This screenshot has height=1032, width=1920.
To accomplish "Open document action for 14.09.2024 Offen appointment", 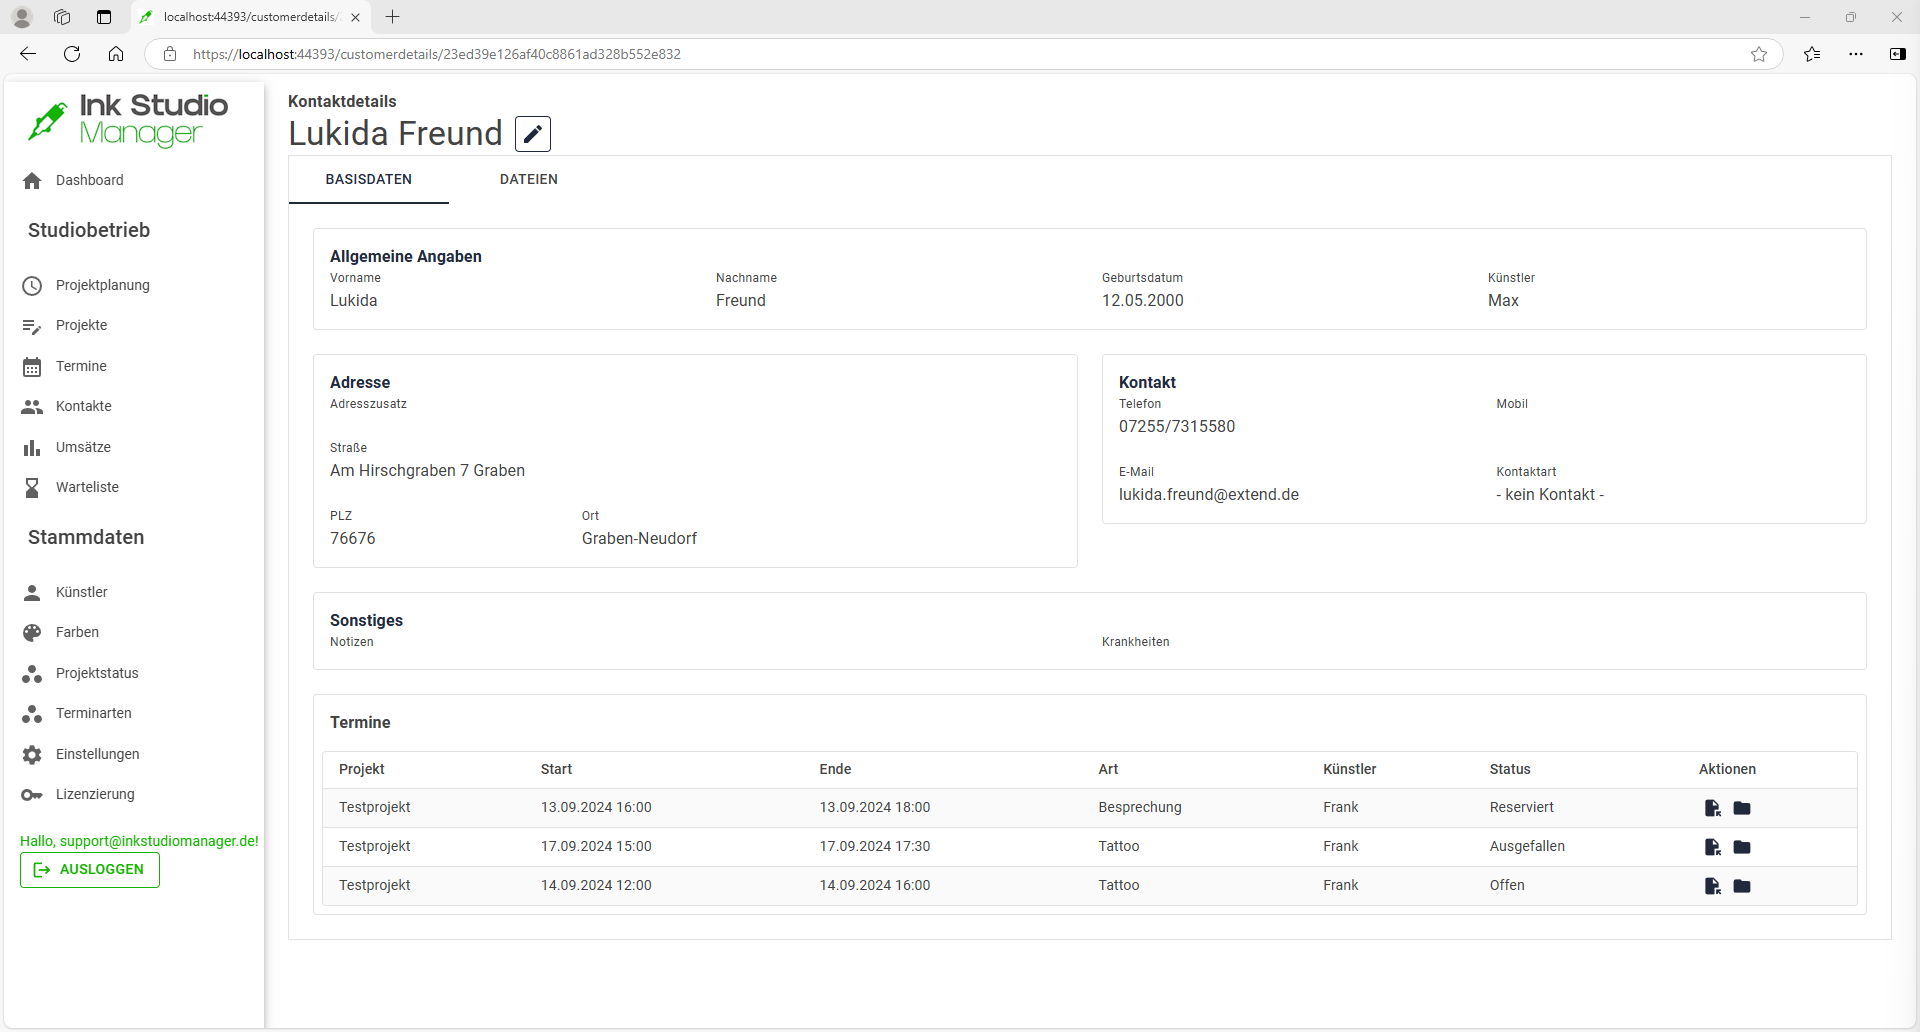I will point(1713,886).
